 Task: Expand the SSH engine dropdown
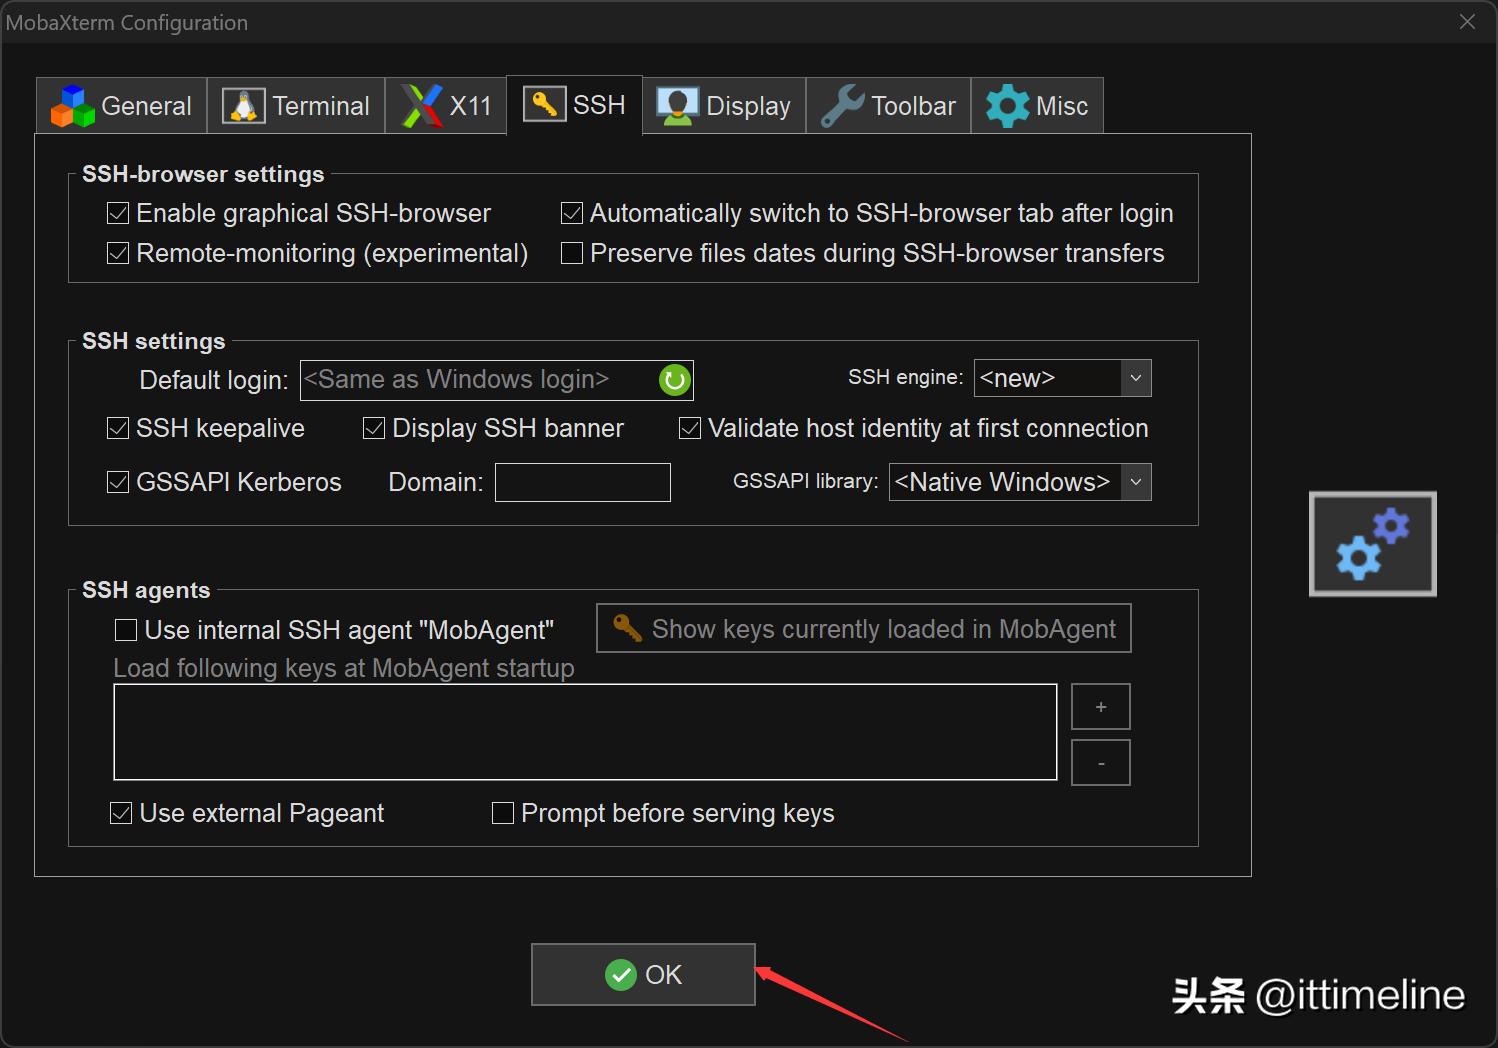[1135, 378]
